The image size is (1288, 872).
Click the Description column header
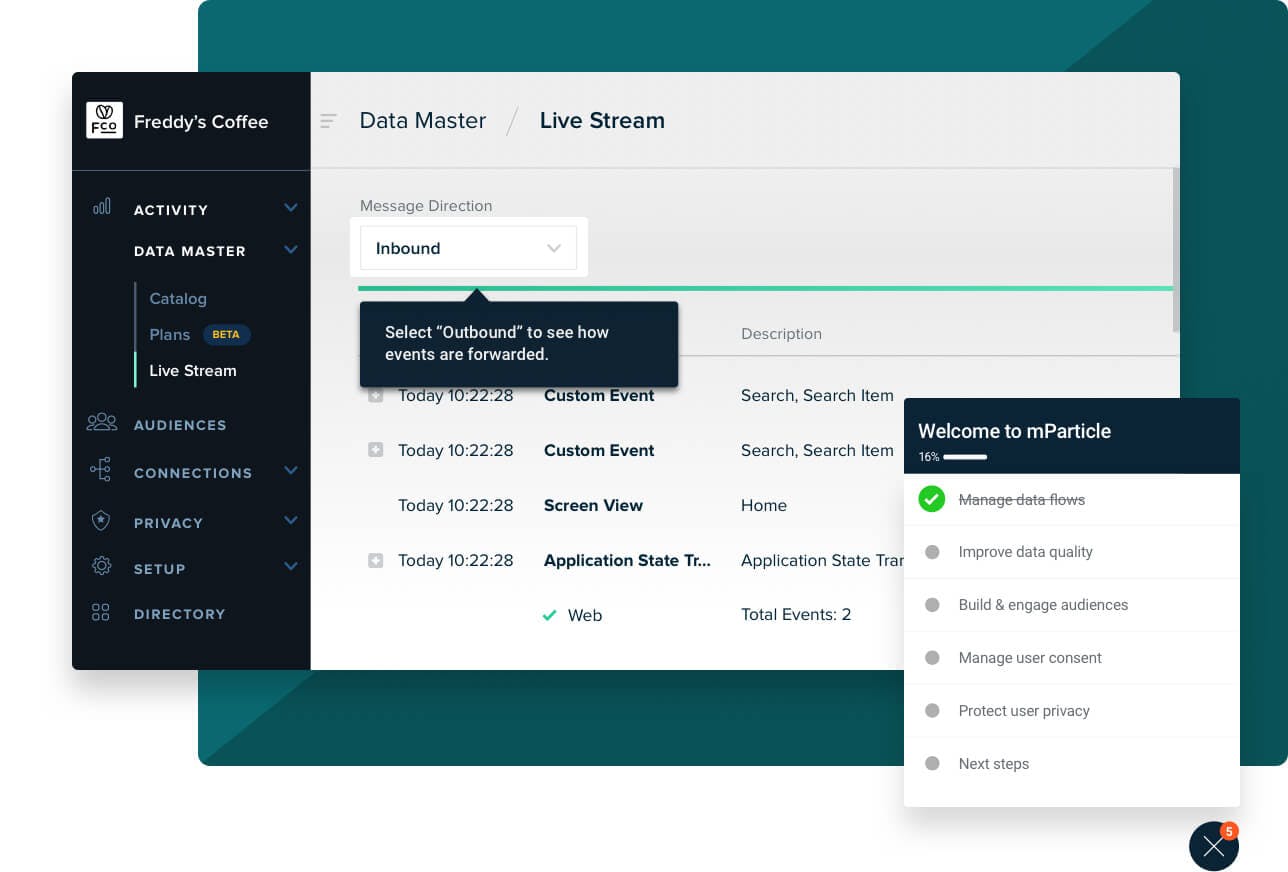pos(781,334)
